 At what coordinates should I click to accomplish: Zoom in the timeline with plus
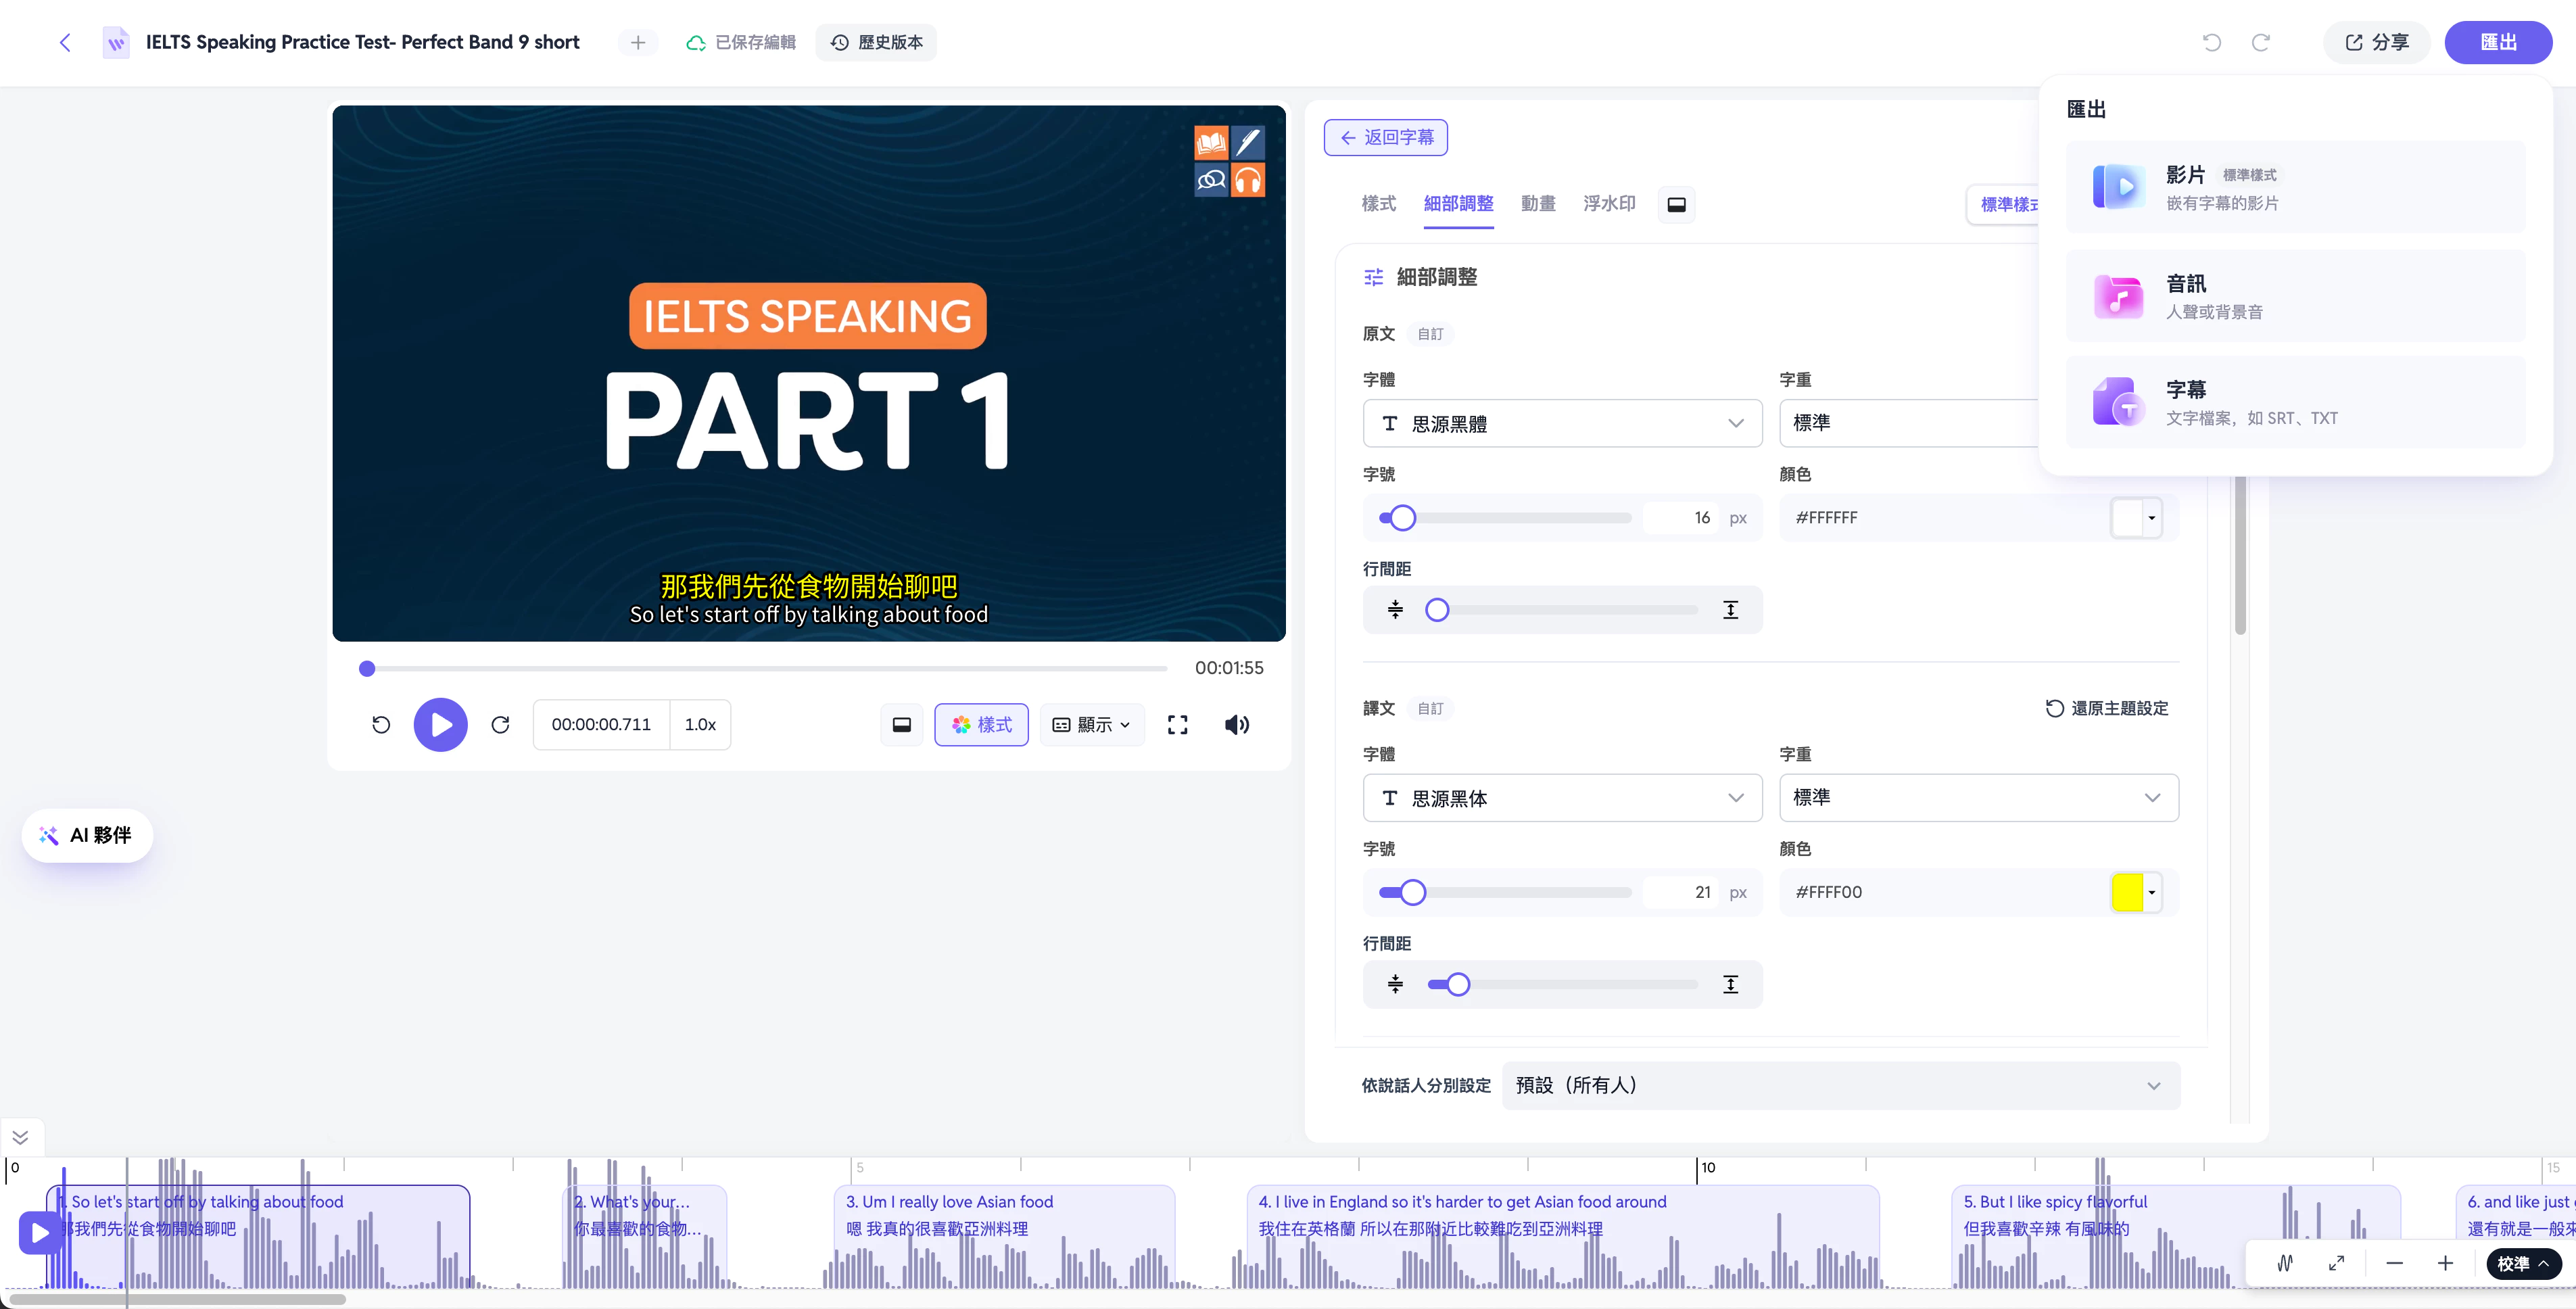(x=2445, y=1263)
